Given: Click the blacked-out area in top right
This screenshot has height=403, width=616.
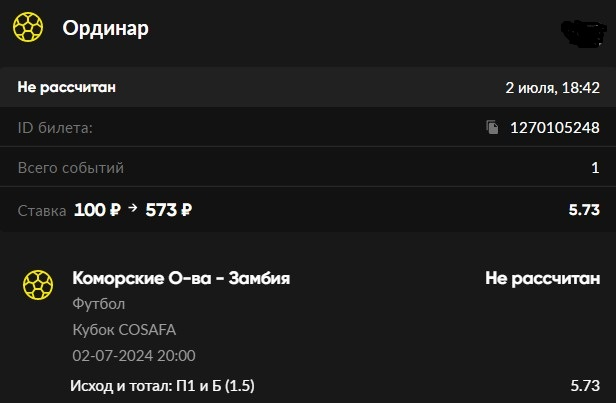Looking at the screenshot, I should (583, 32).
